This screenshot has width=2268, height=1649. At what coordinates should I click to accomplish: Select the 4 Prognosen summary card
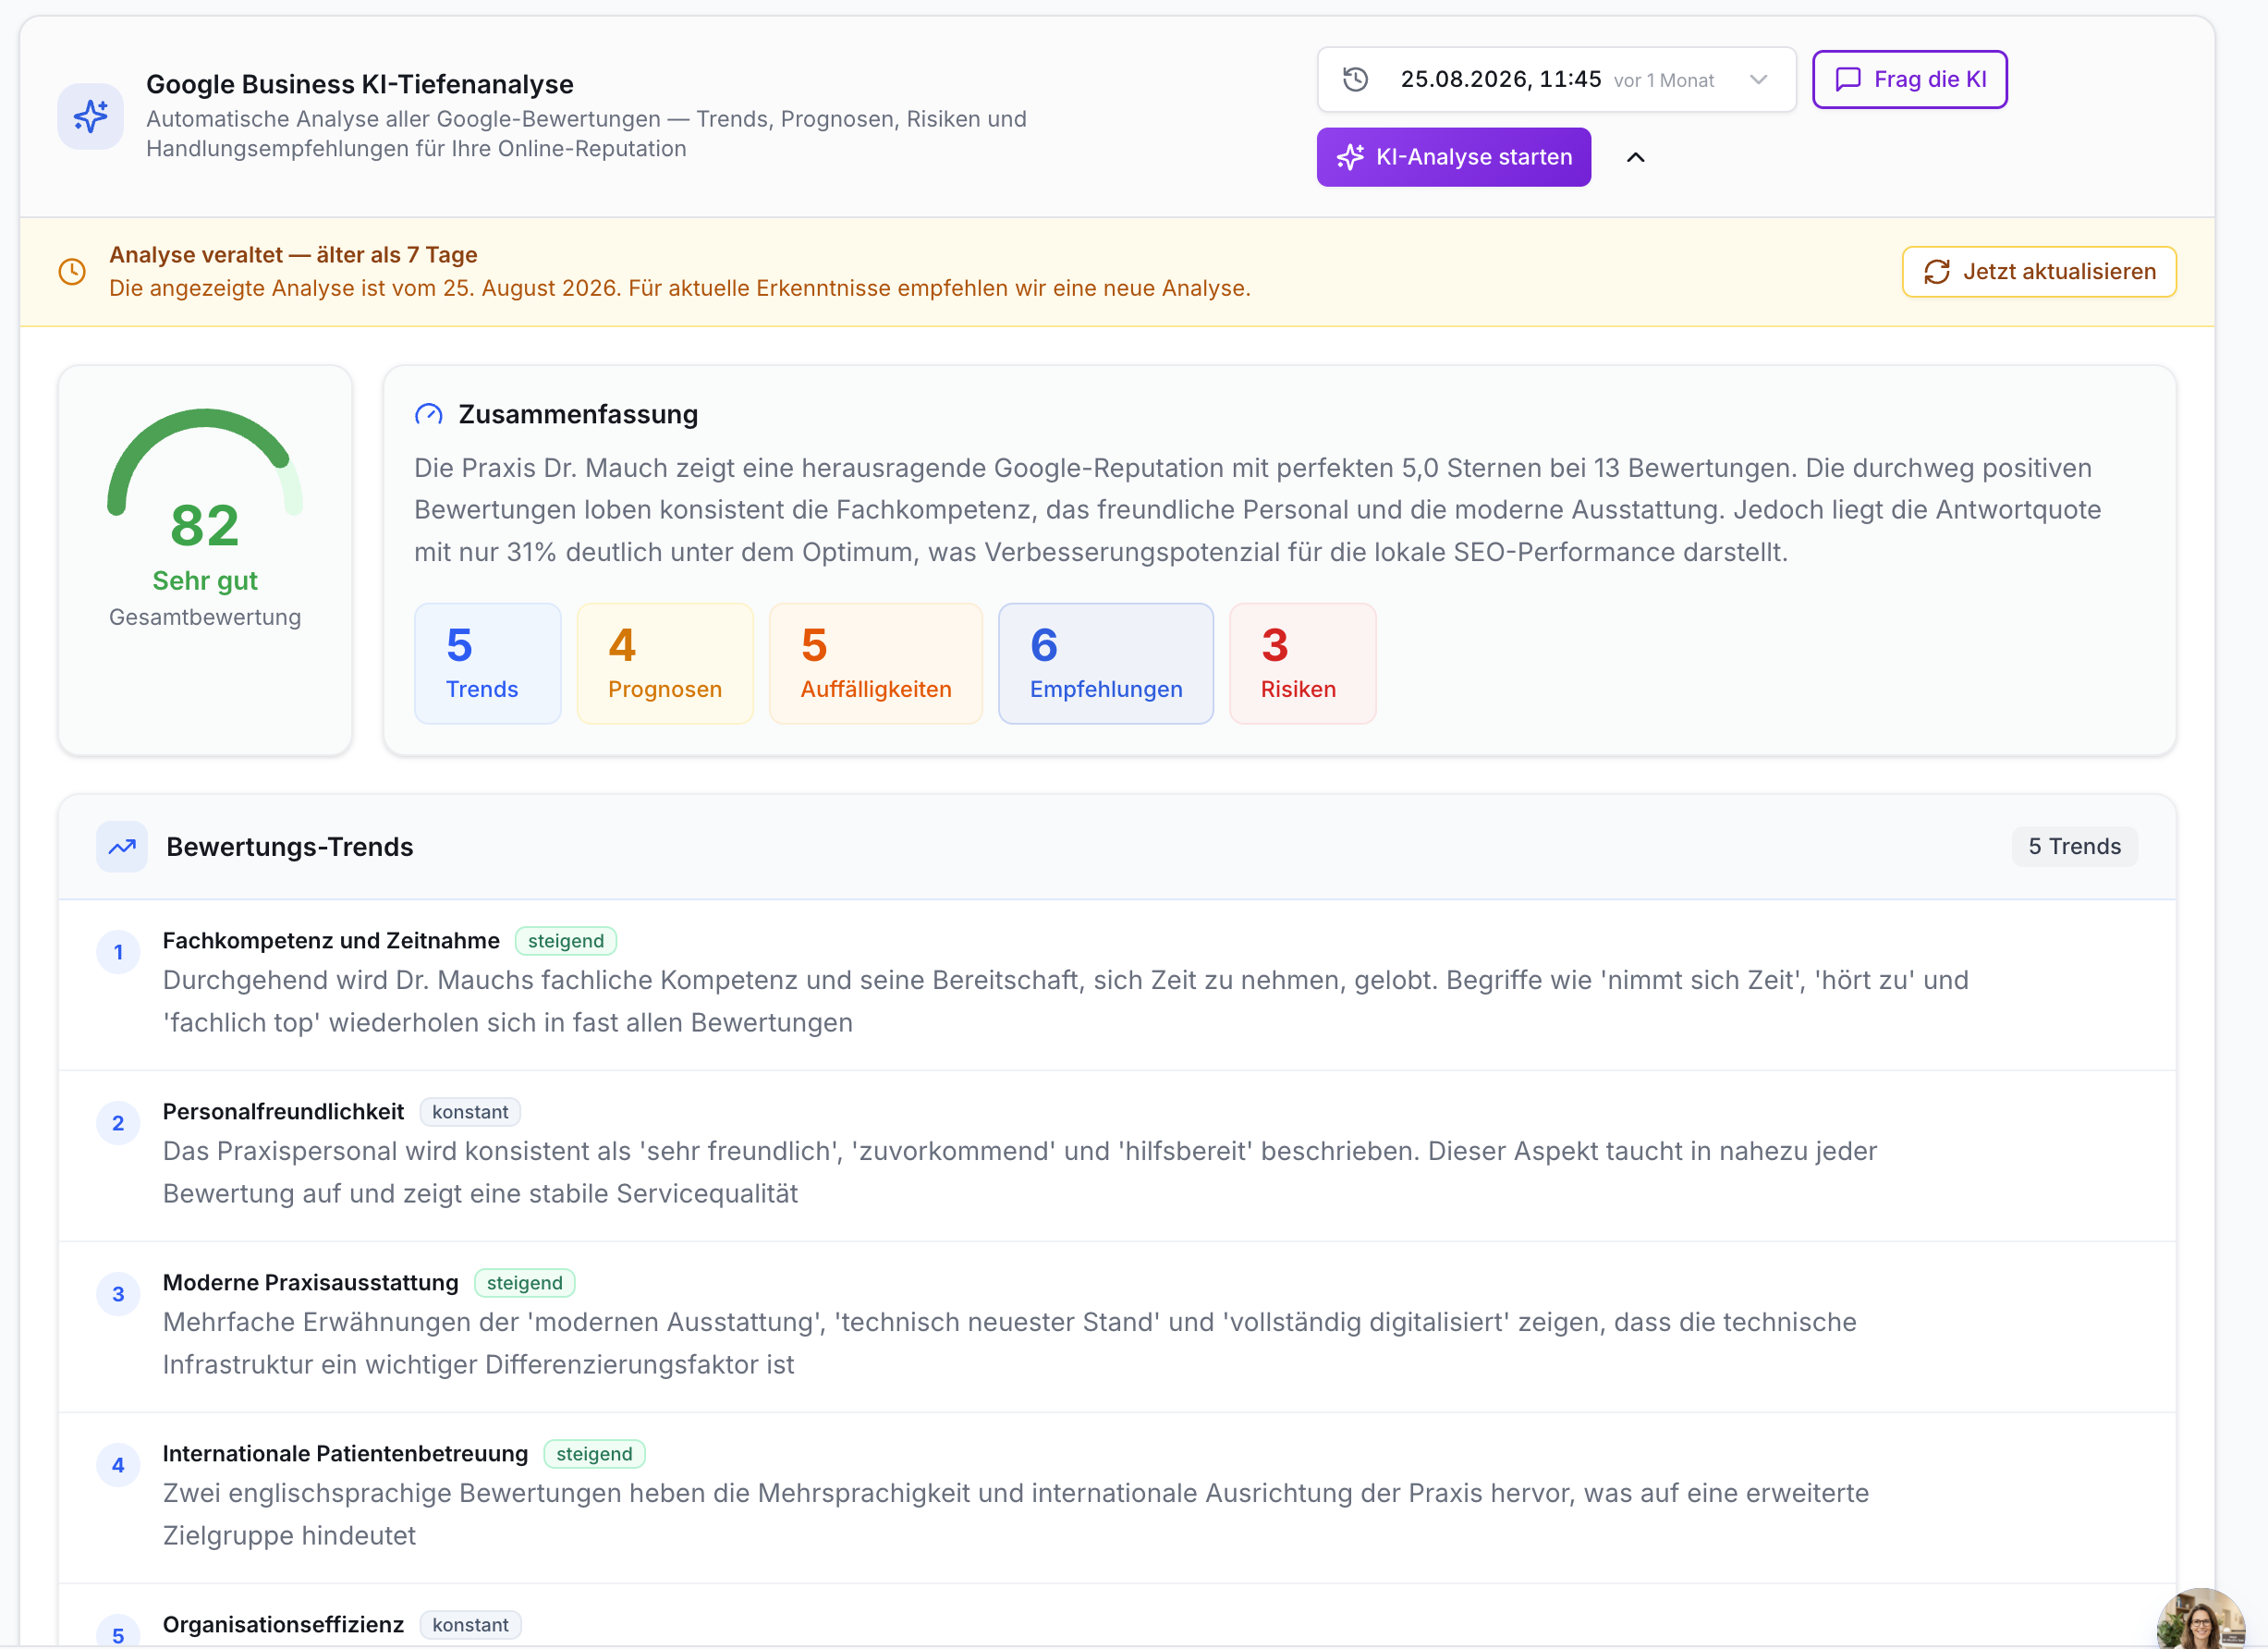665,663
